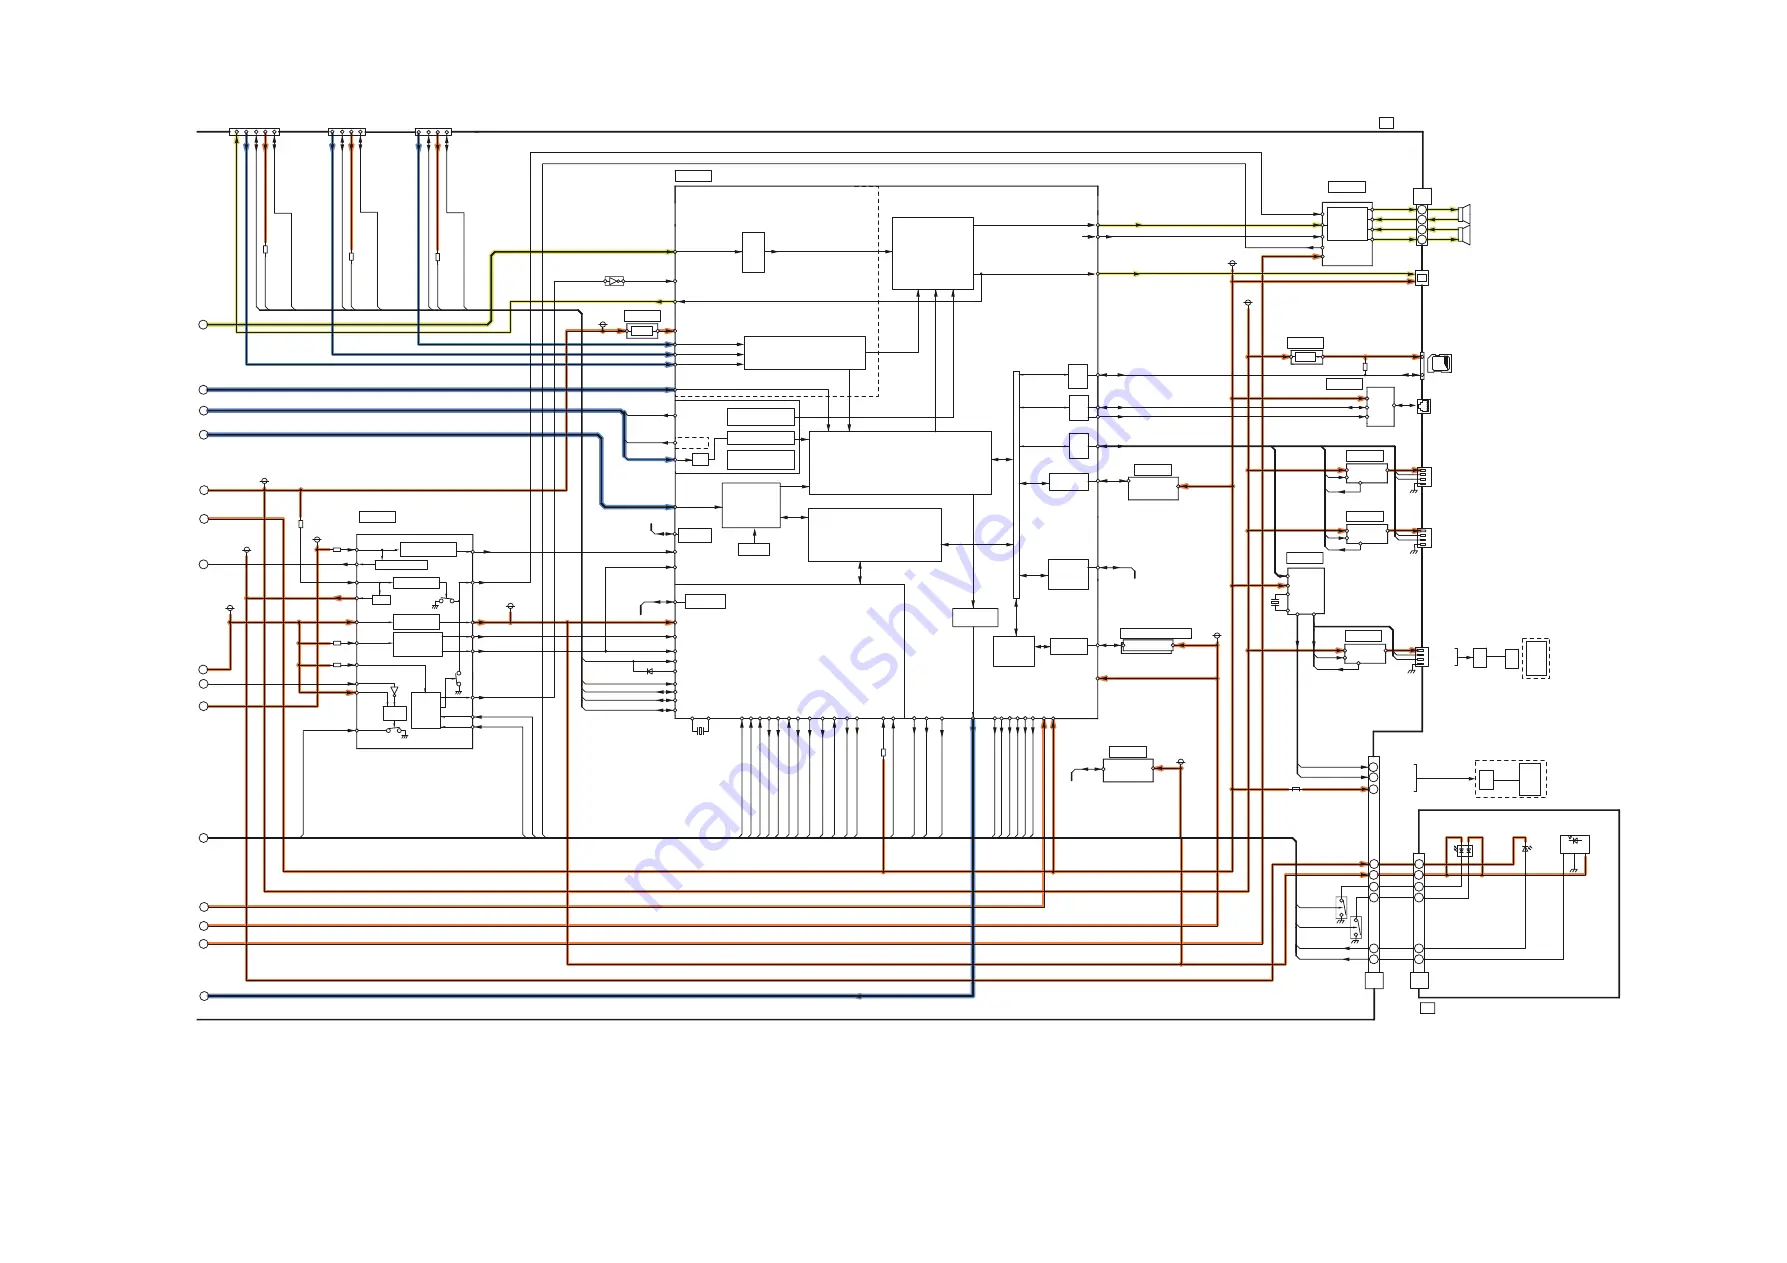Click the boxed photodiode sensor symbol
This screenshot has width=1787, height=1263.
point(1575,843)
